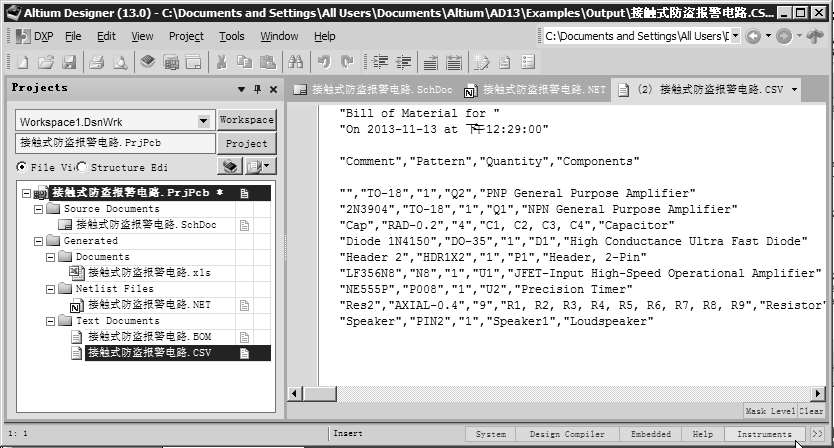Open the Workspace1.DsnWrk dropdown

point(207,121)
